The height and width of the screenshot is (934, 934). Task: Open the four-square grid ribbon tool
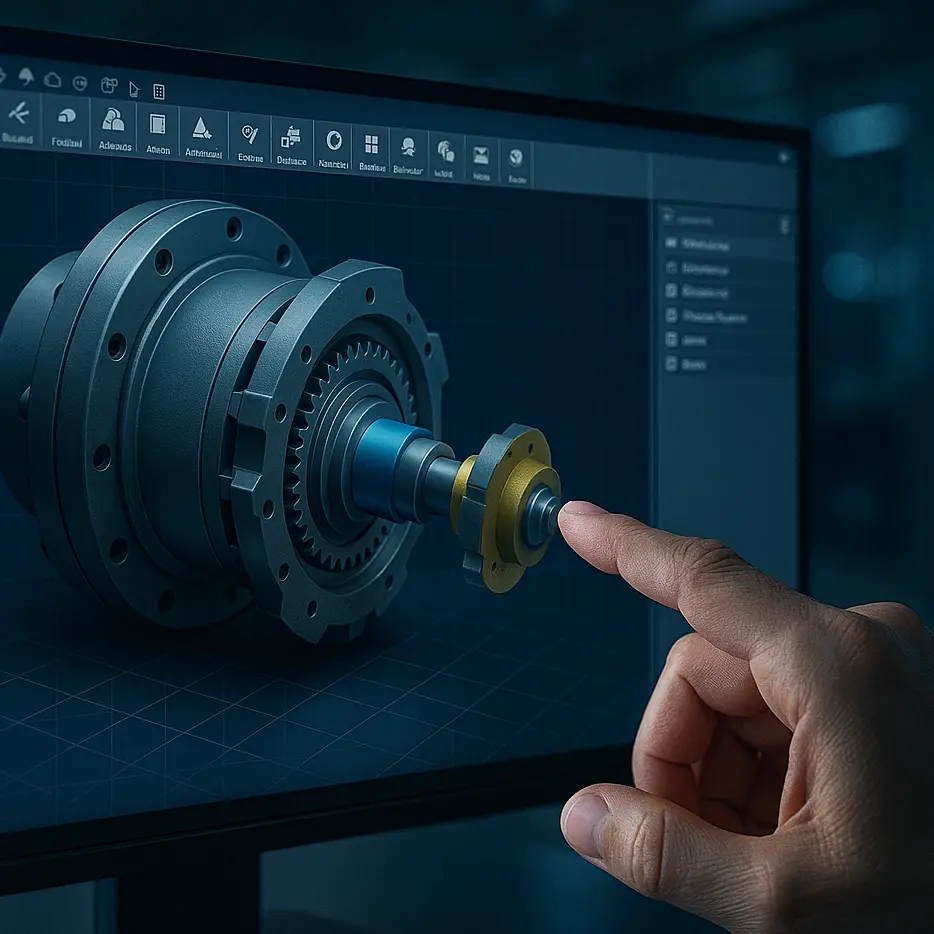pos(371,143)
